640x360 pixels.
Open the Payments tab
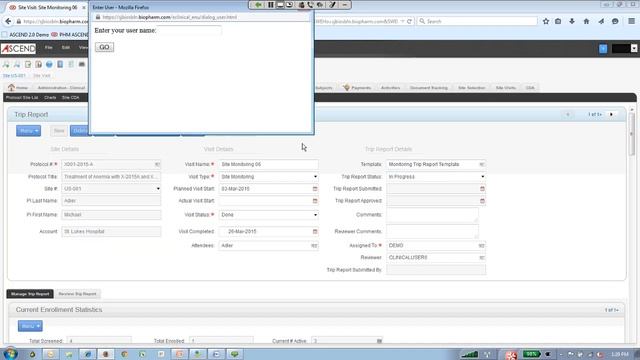click(357, 88)
